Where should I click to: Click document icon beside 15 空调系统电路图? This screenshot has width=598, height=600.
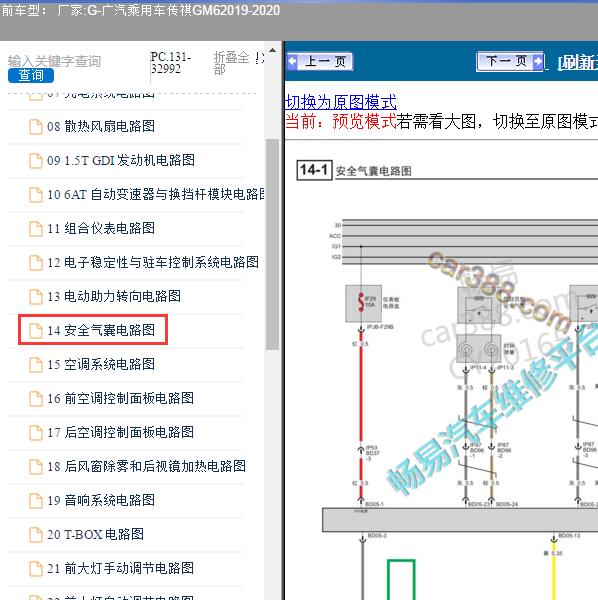[36, 365]
